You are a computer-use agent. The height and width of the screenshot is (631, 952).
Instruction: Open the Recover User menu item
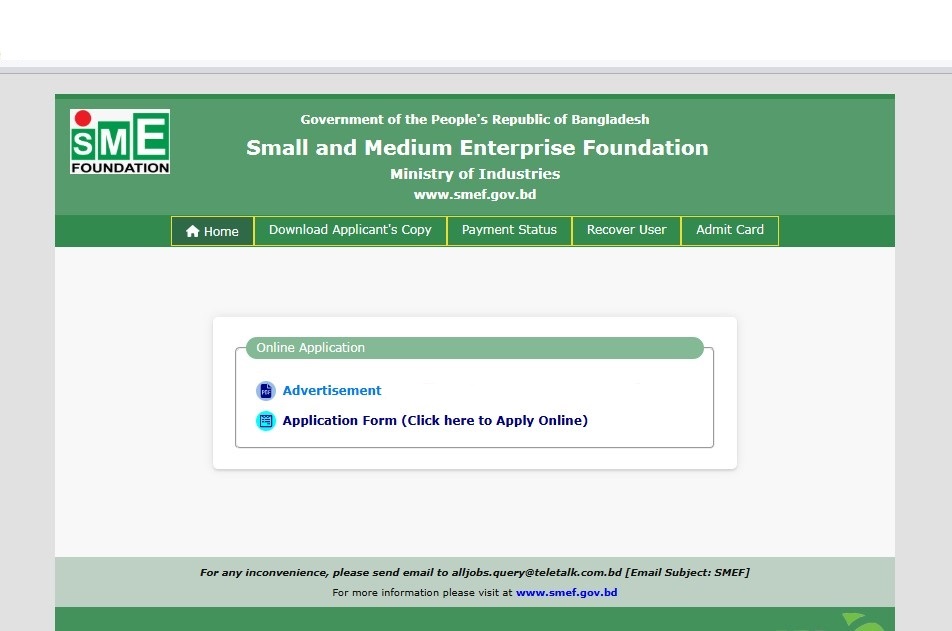tap(627, 231)
